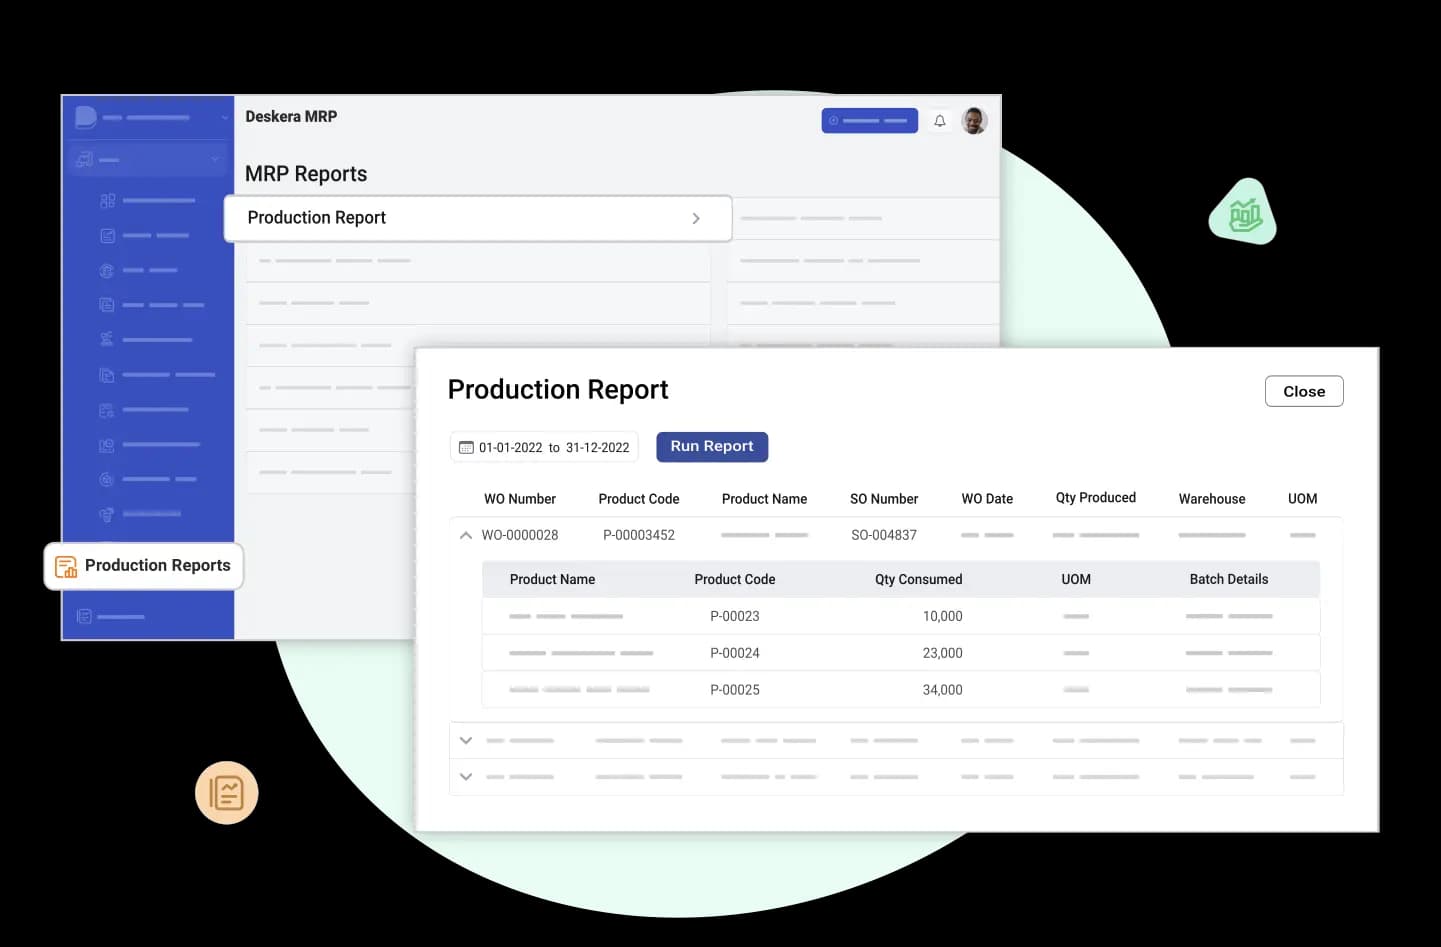Collapse the WO-0000028 row
Viewport: 1441px width, 947px height.
pos(465,536)
